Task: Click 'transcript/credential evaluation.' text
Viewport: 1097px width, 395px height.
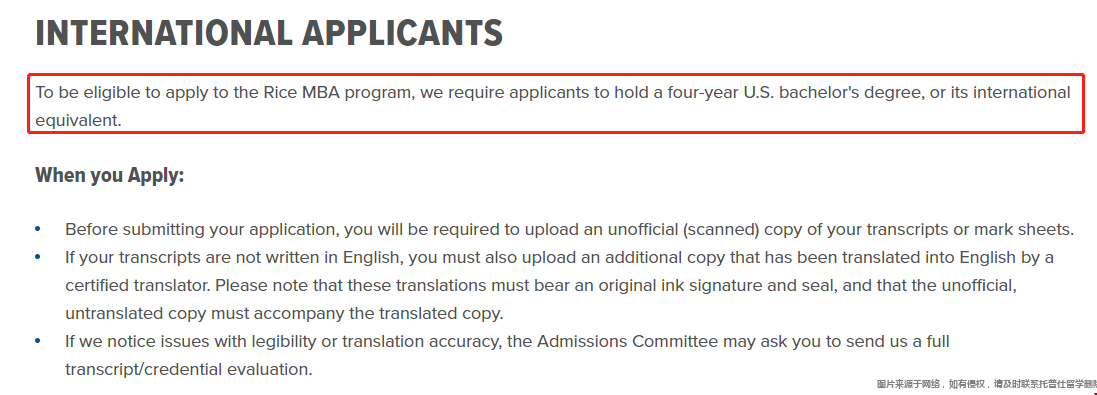Action: [189, 369]
